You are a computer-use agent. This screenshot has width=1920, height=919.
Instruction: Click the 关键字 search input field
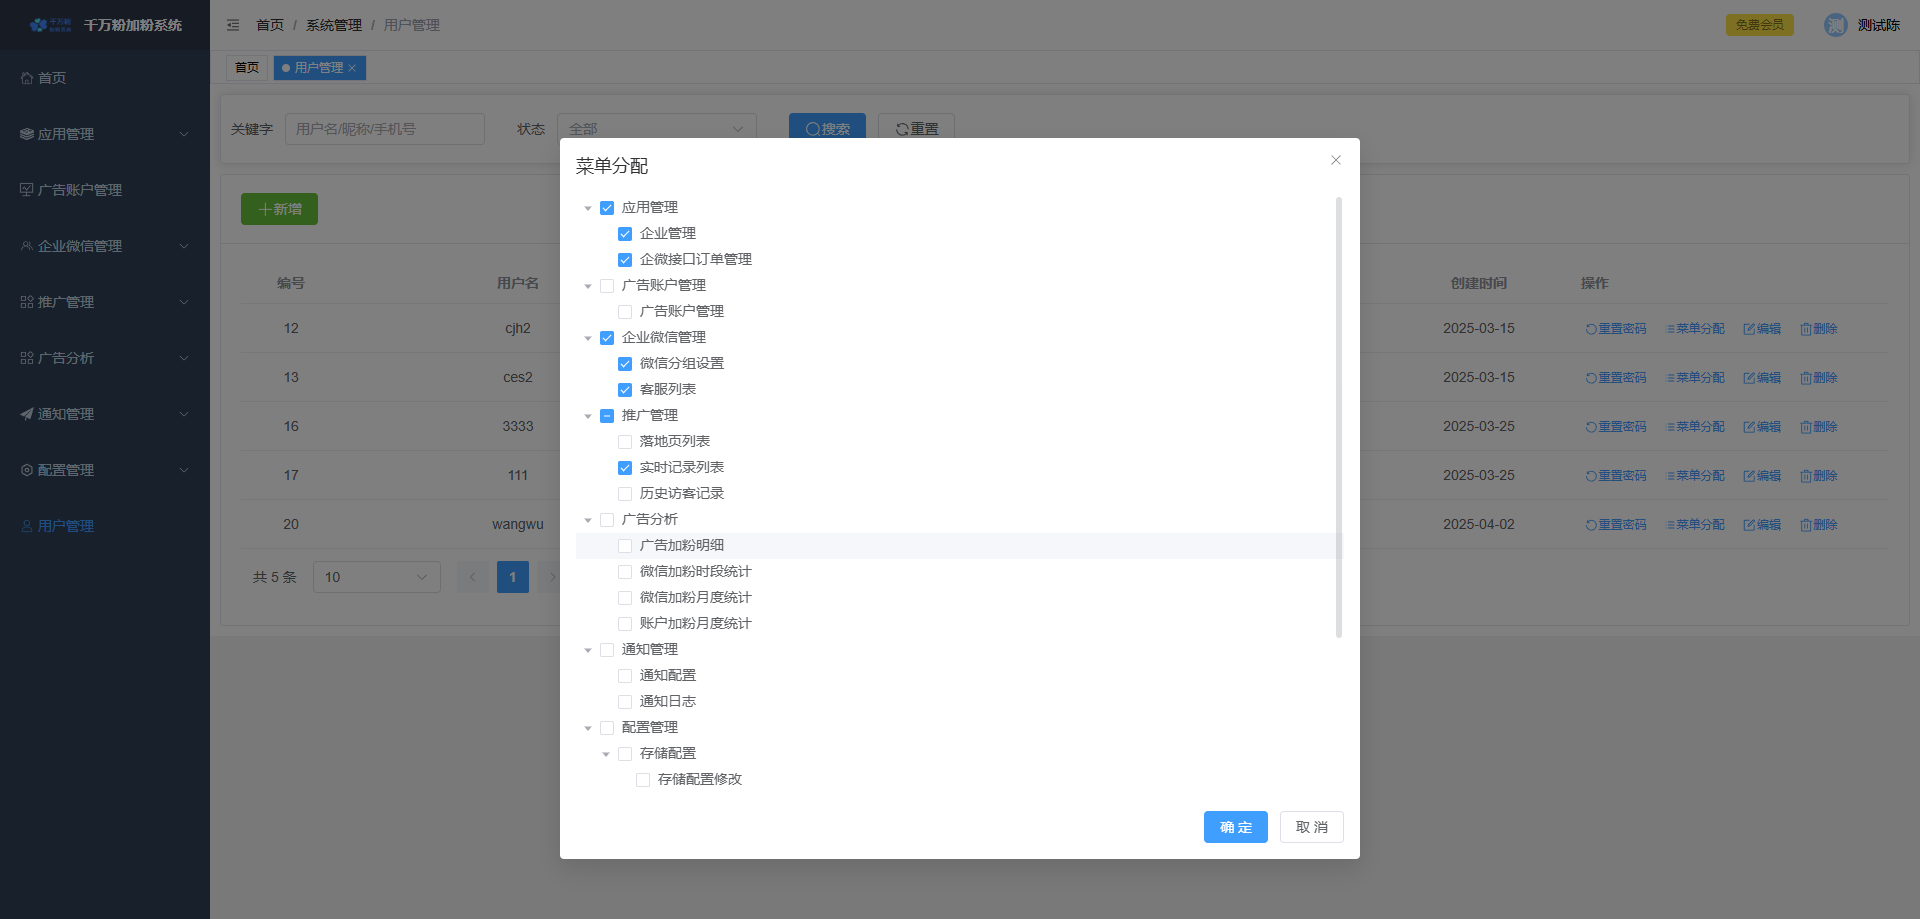tap(384, 129)
